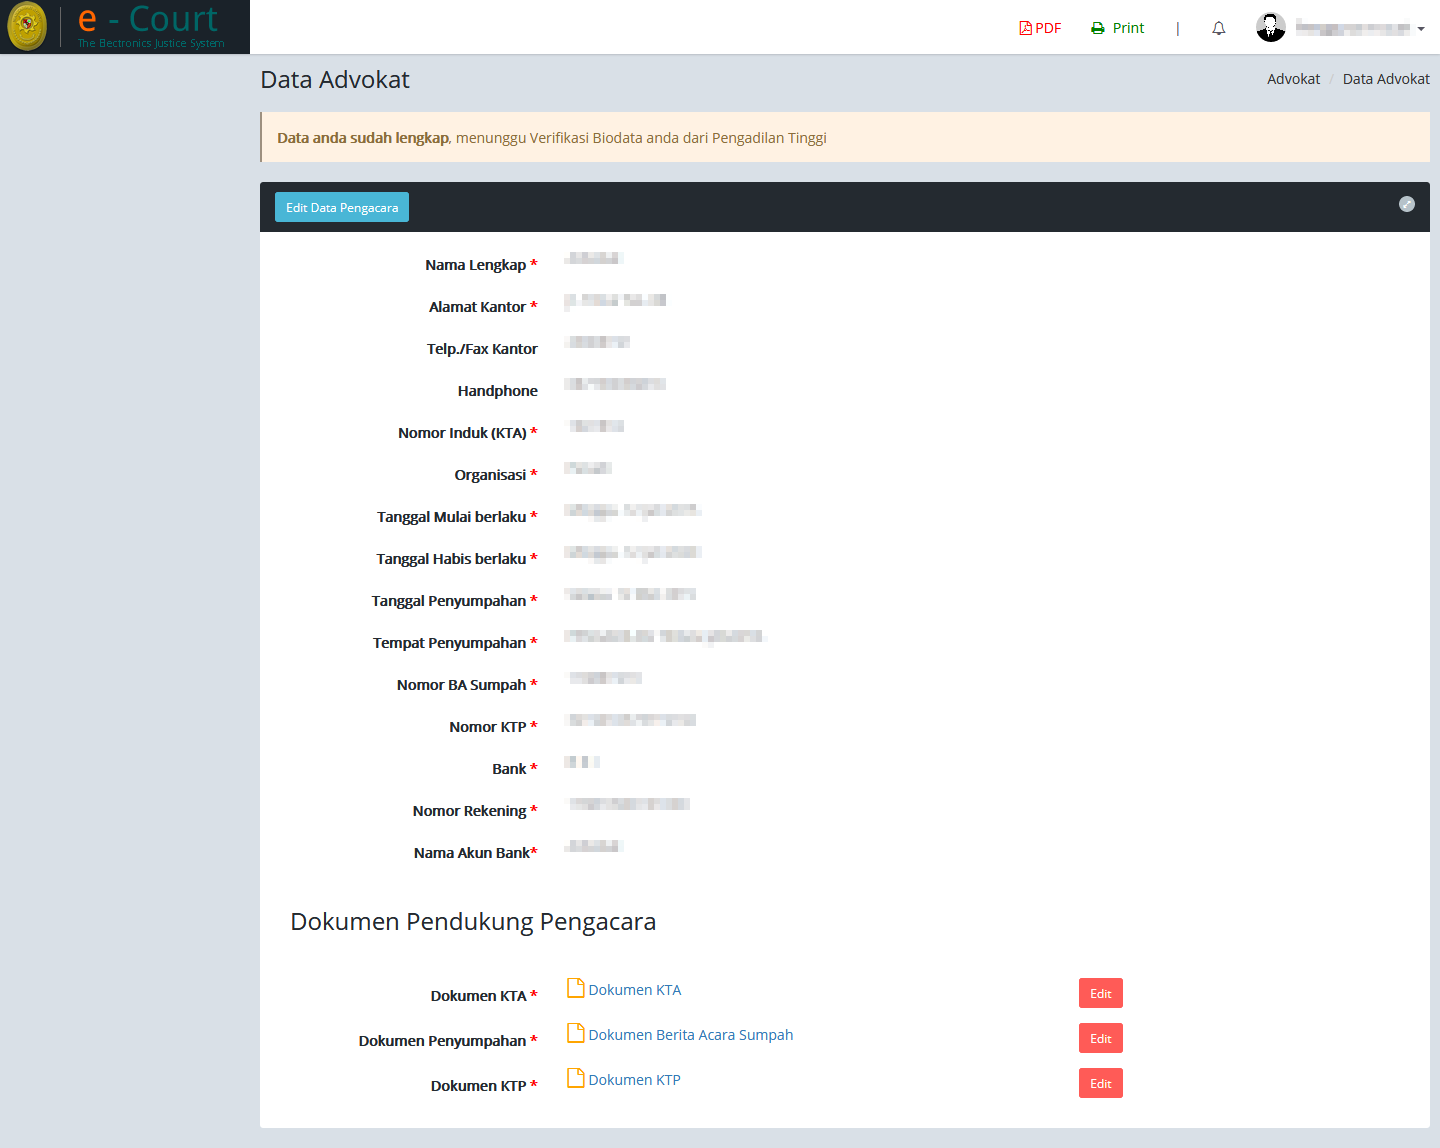Click the file icon beside Dokumen KTA

tap(575, 989)
